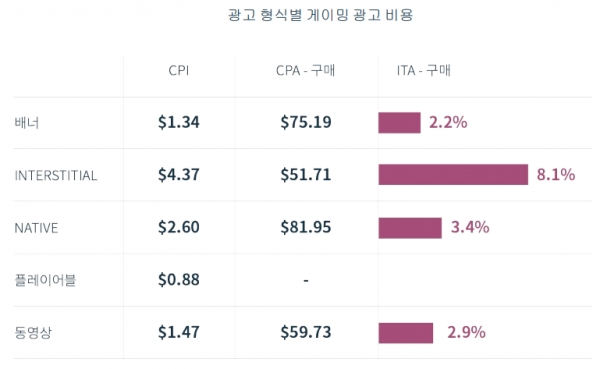The image size is (600, 369).
Task: Click the 2.9% video ITA bar
Action: tap(406, 333)
